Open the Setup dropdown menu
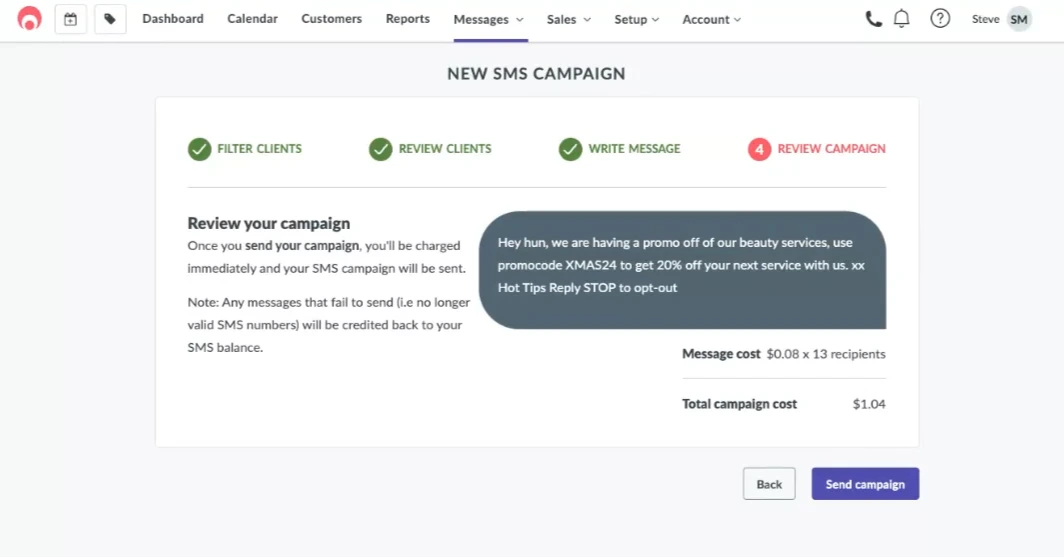 pyautogui.click(x=637, y=20)
